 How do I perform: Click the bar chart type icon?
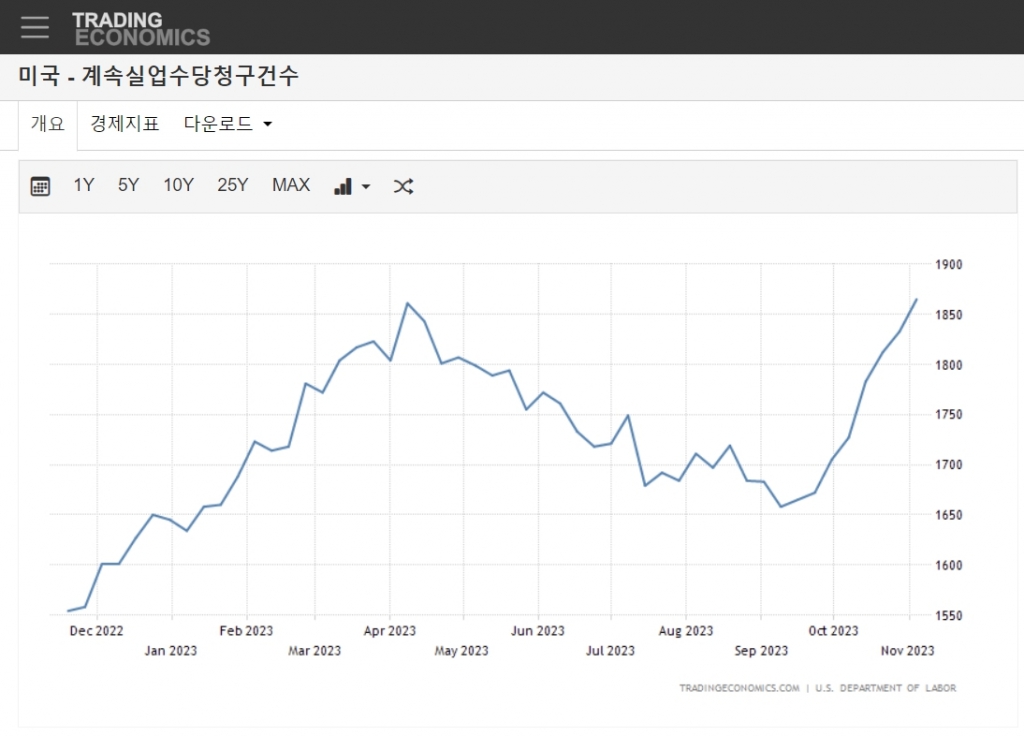[343, 186]
